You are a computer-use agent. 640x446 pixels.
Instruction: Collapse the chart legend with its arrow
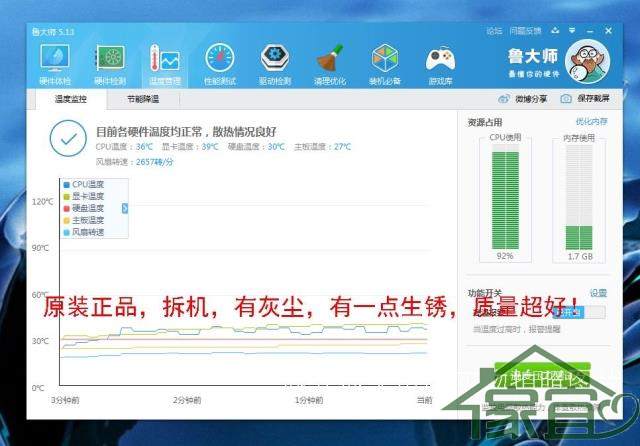(x=125, y=209)
